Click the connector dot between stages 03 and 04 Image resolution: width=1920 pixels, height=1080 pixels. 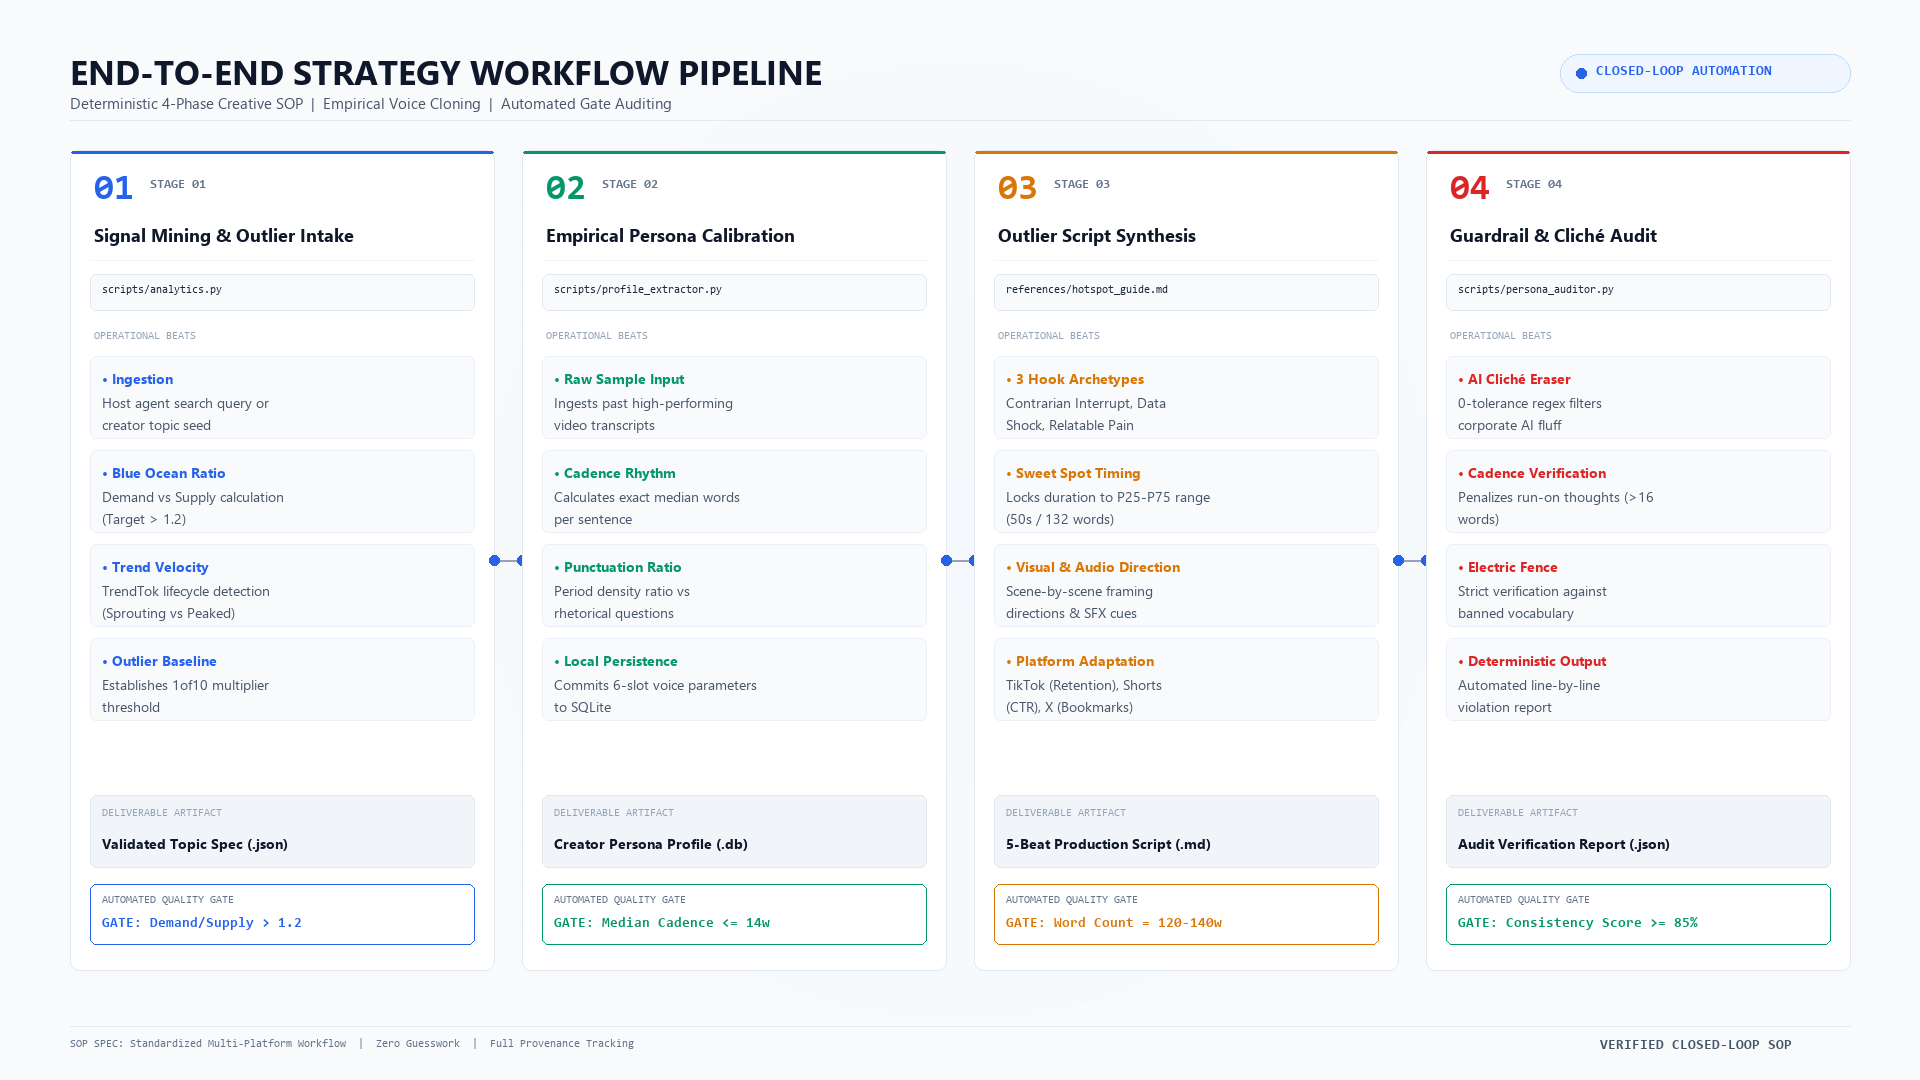pyautogui.click(x=1399, y=561)
